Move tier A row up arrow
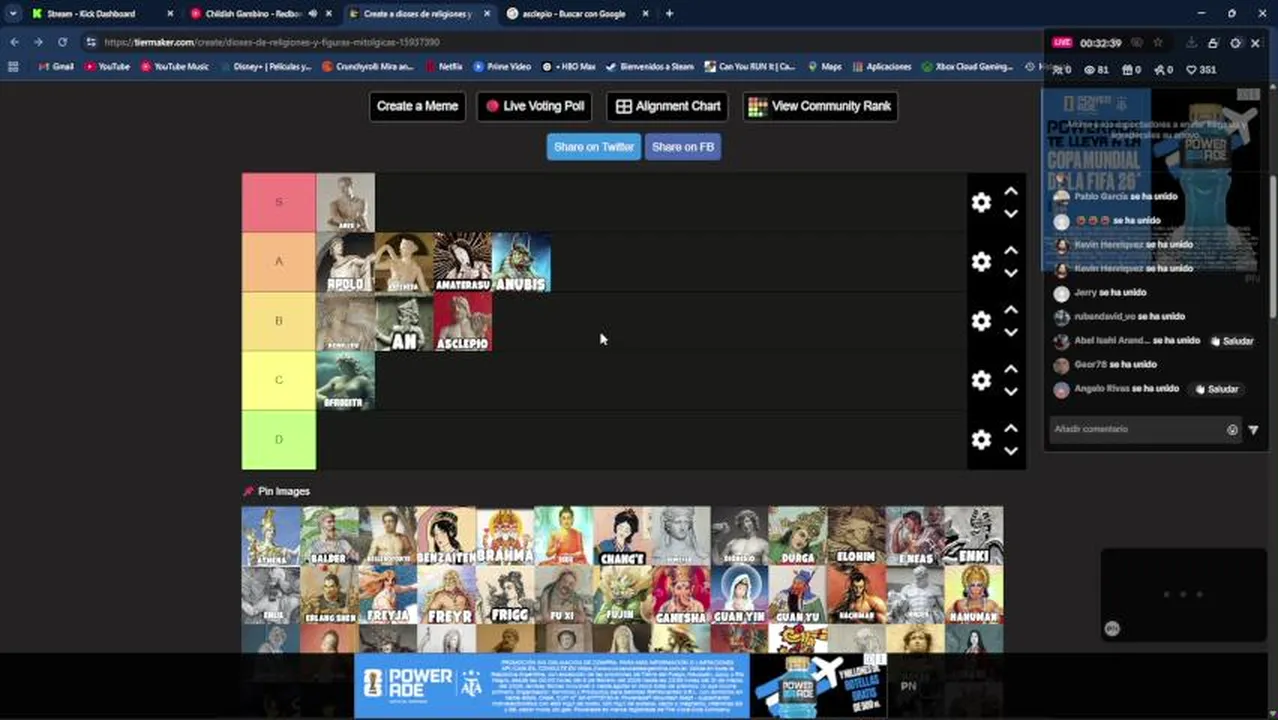The image size is (1278, 720). [x=1011, y=250]
